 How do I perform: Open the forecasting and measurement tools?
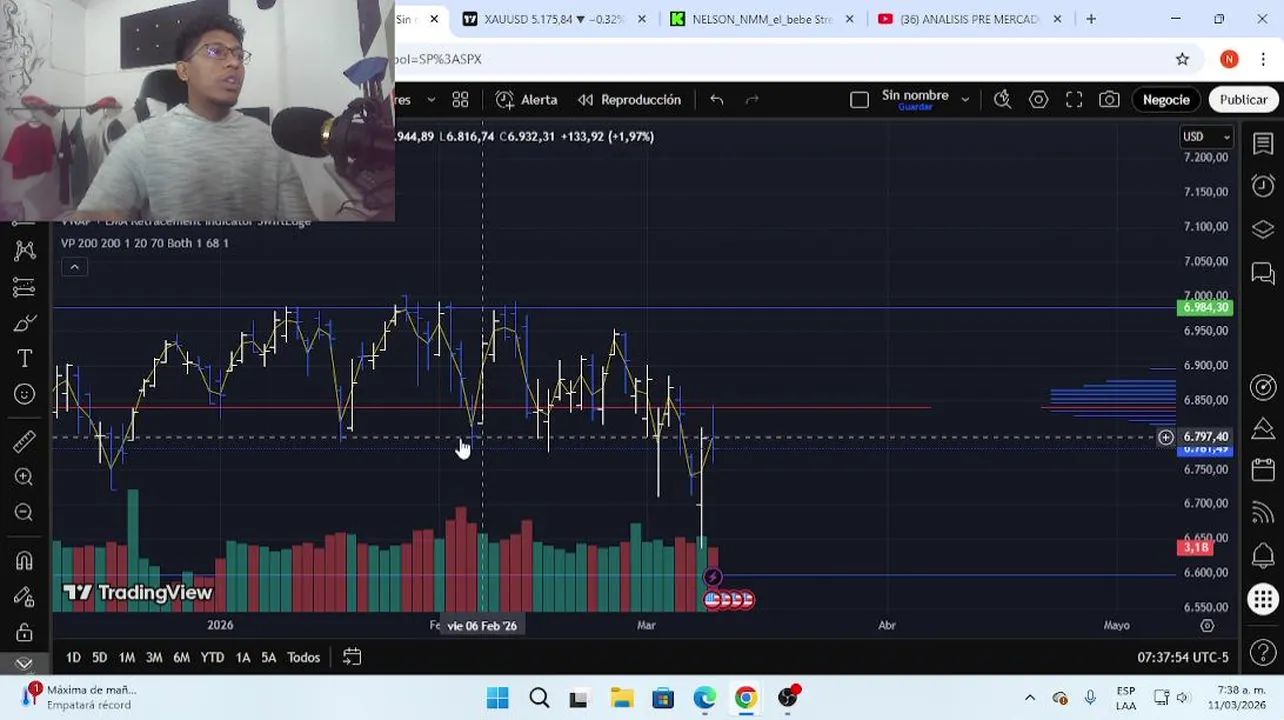pyautogui.click(x=24, y=287)
